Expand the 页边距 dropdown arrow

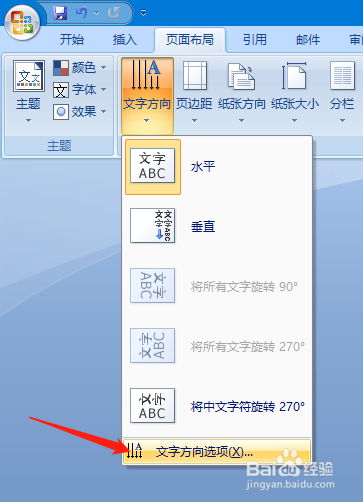194,120
